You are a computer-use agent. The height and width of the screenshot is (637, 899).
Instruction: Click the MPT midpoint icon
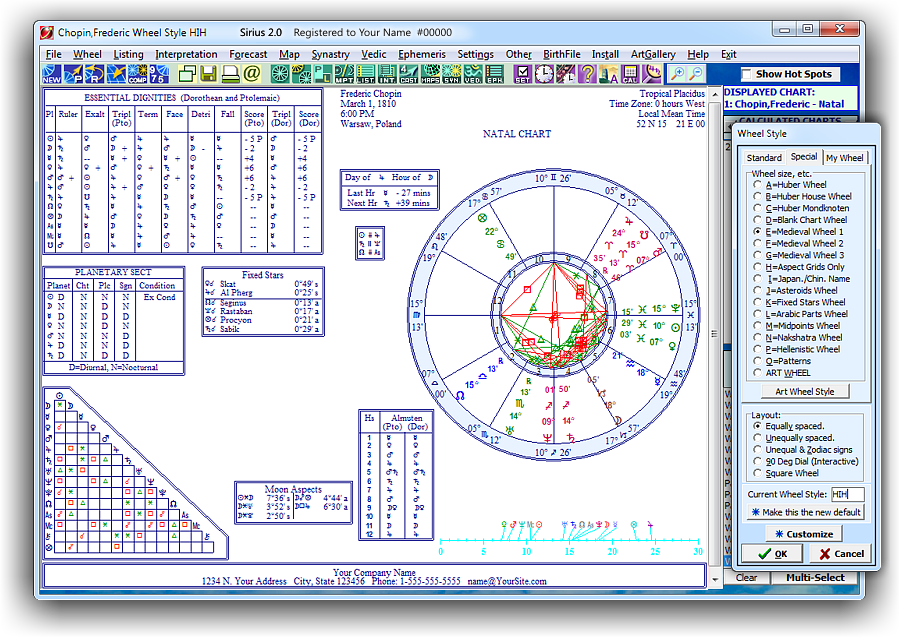pos(344,74)
